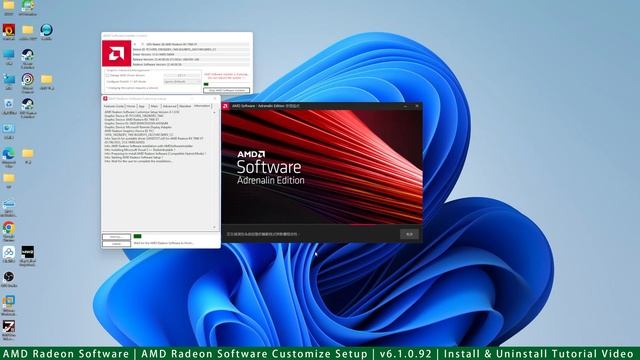Tick the Change AMD Driver Version checkbox
The width and height of the screenshot is (640, 360).
107,76
